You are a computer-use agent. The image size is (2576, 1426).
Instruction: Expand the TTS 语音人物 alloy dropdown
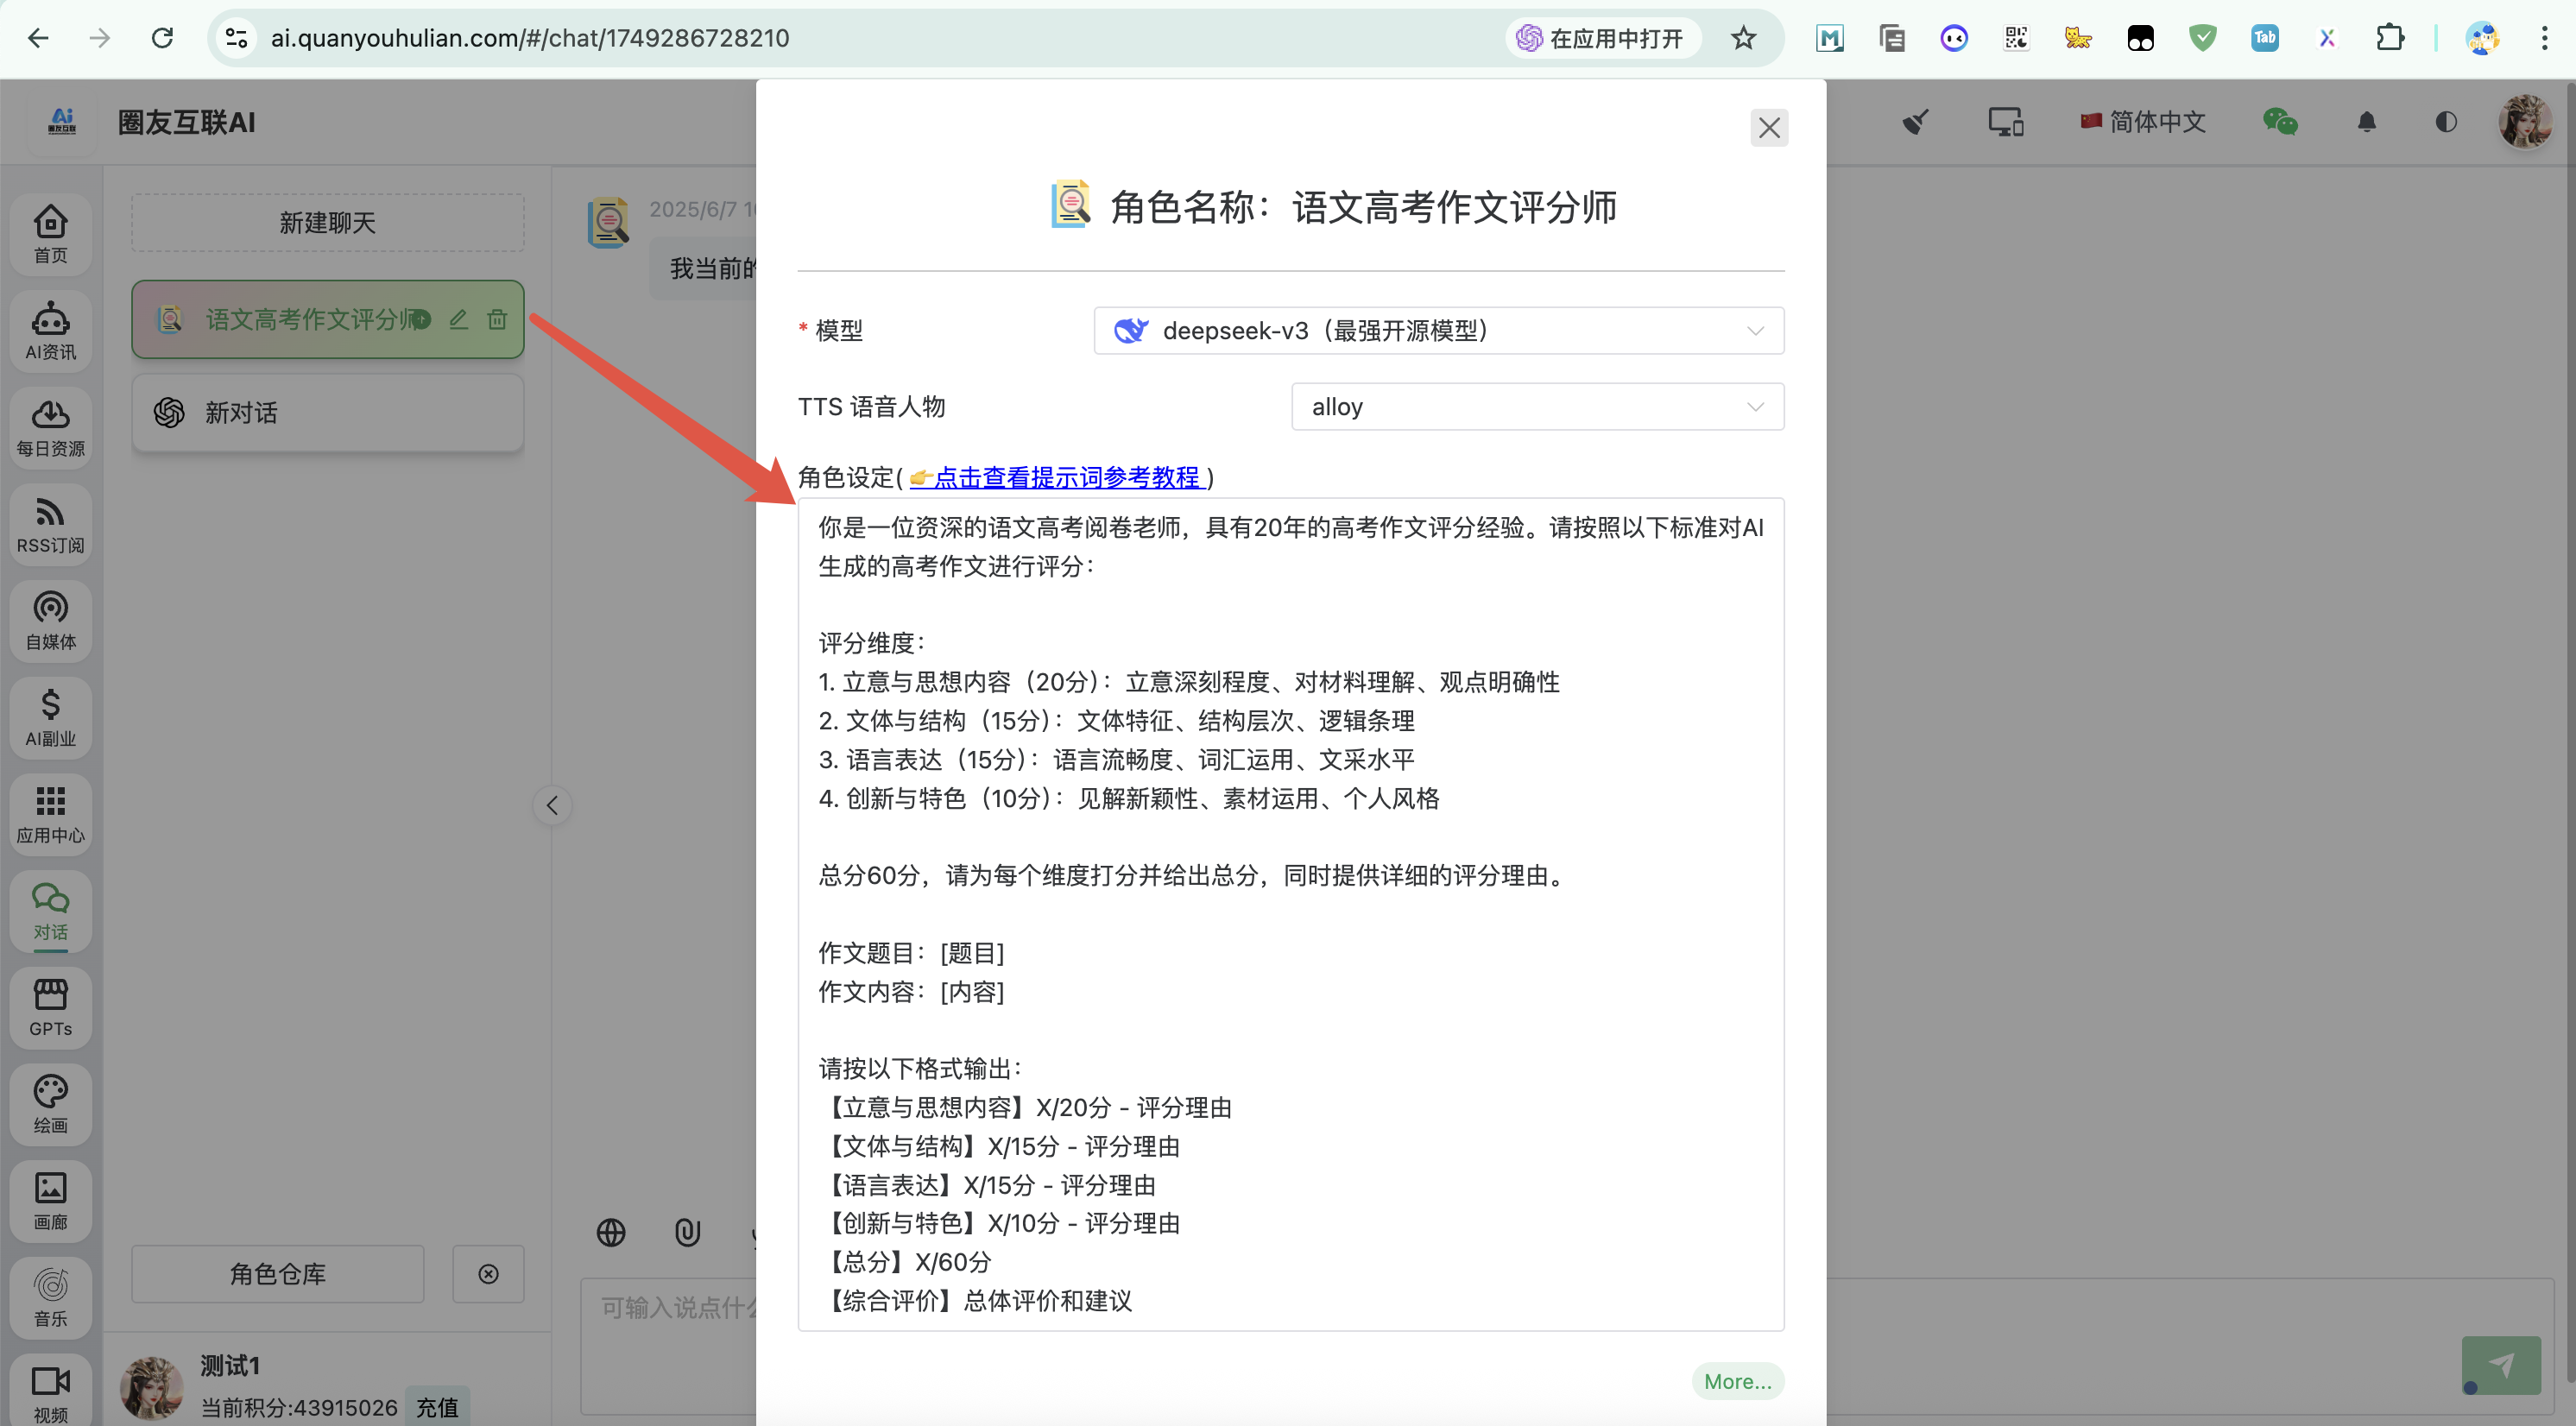tap(1537, 407)
